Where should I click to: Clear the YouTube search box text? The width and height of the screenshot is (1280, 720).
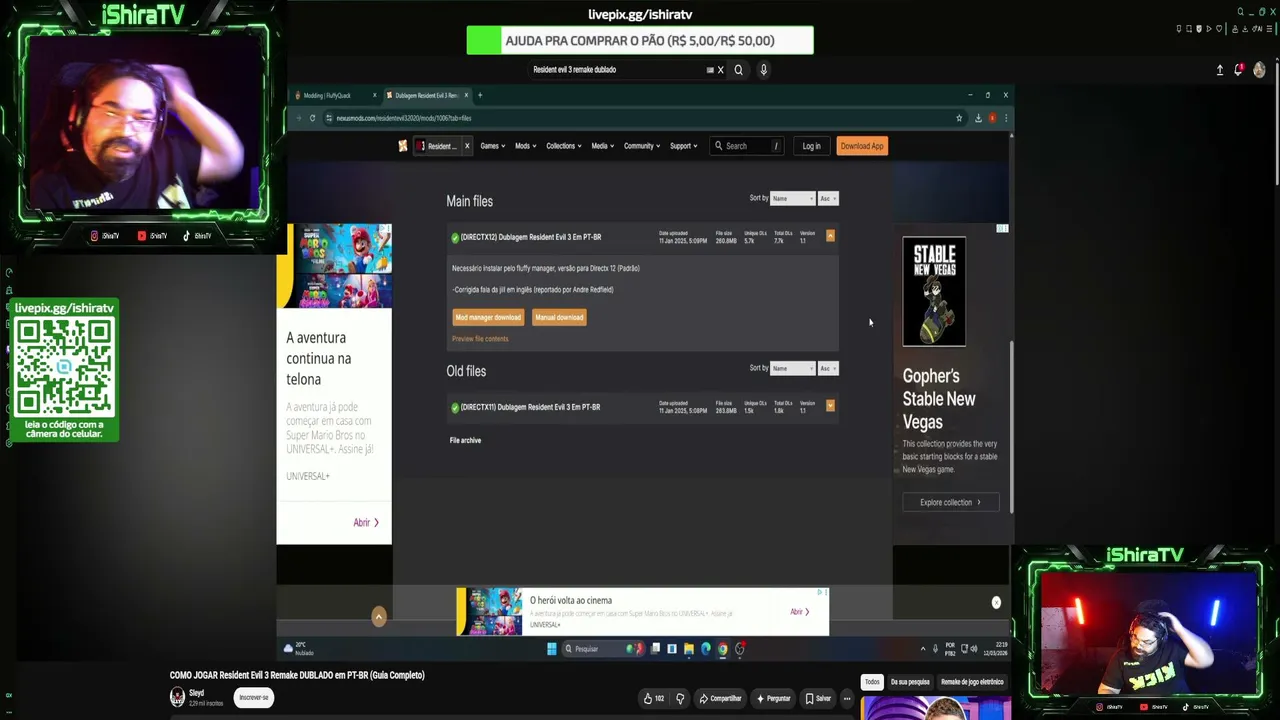pyautogui.click(x=720, y=70)
